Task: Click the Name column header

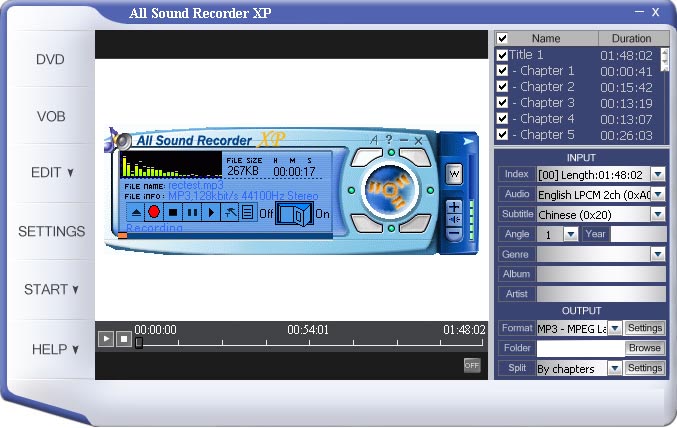Action: 546,38
